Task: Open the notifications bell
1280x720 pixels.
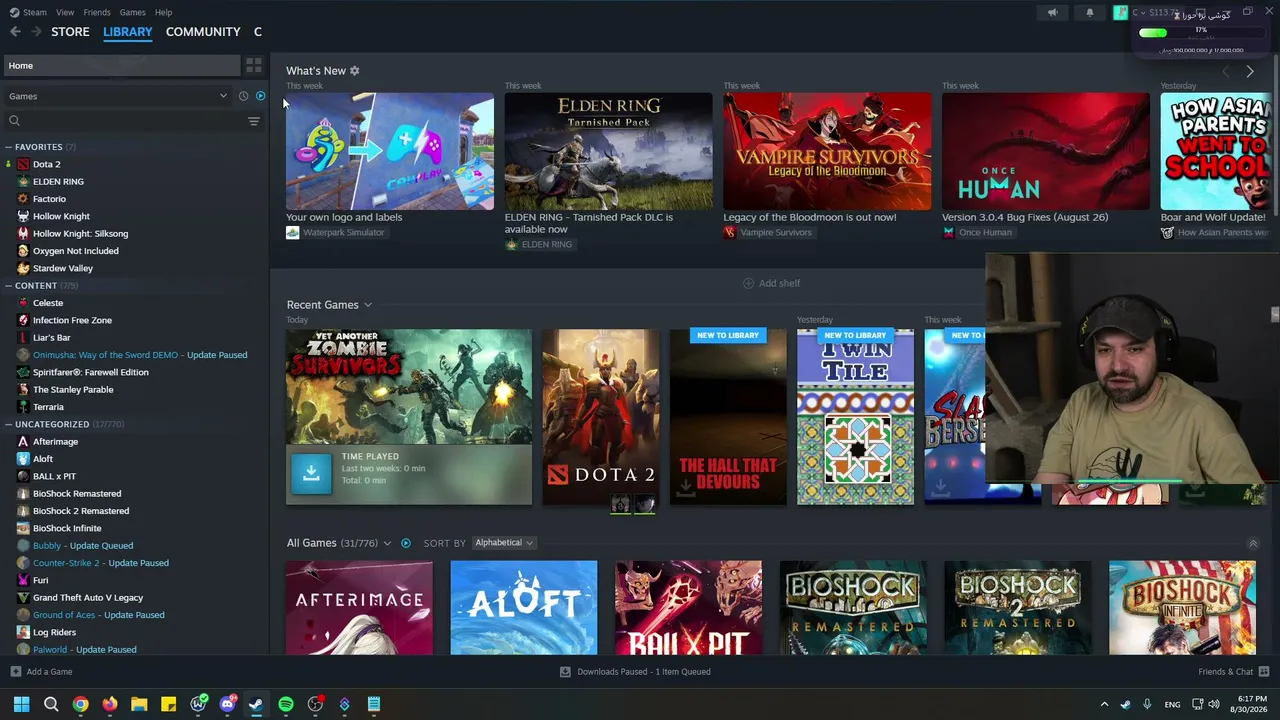Action: click(1090, 13)
